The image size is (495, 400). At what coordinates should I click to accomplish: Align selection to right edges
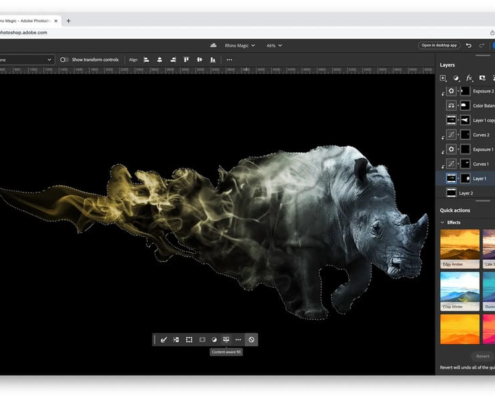click(173, 60)
